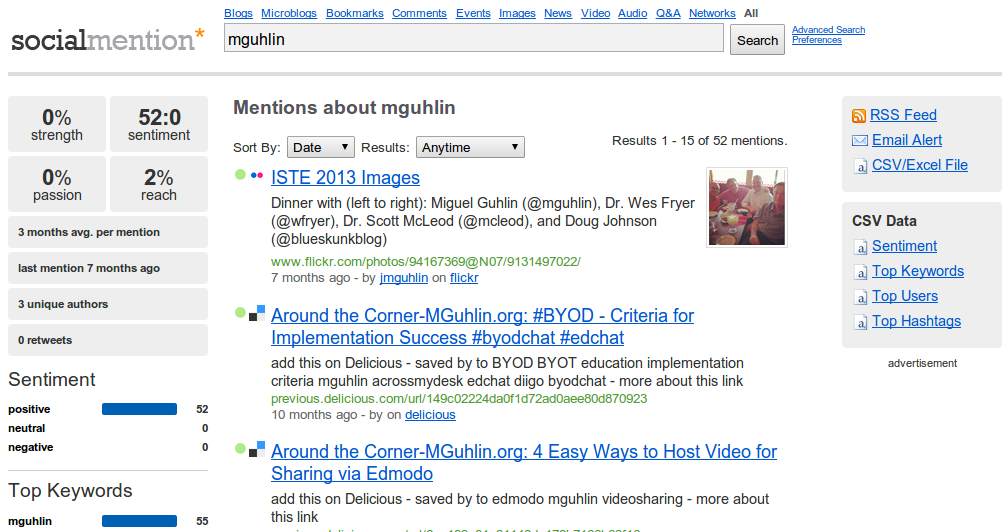
Task: Click the Flickr dots icon beside ISTE 2013 Images
Action: pos(257,175)
